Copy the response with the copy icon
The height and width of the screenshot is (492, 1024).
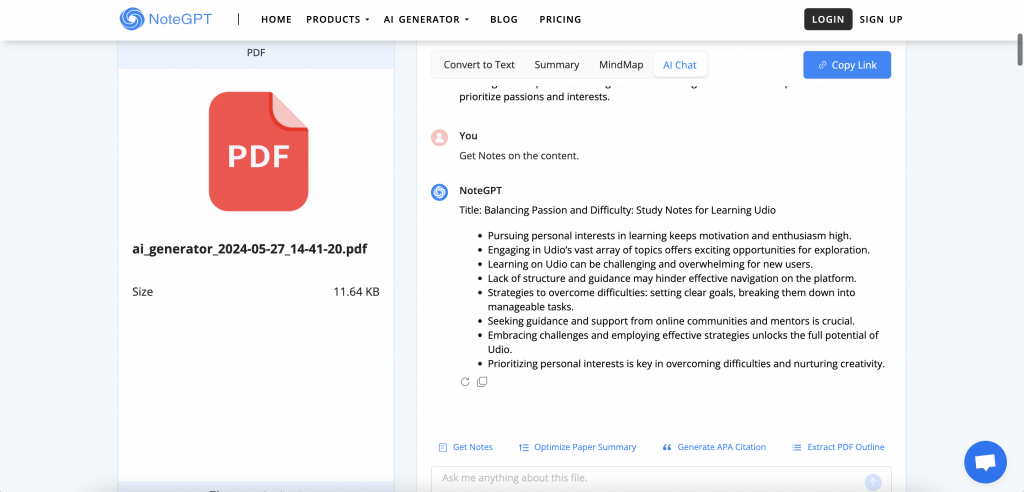point(482,382)
